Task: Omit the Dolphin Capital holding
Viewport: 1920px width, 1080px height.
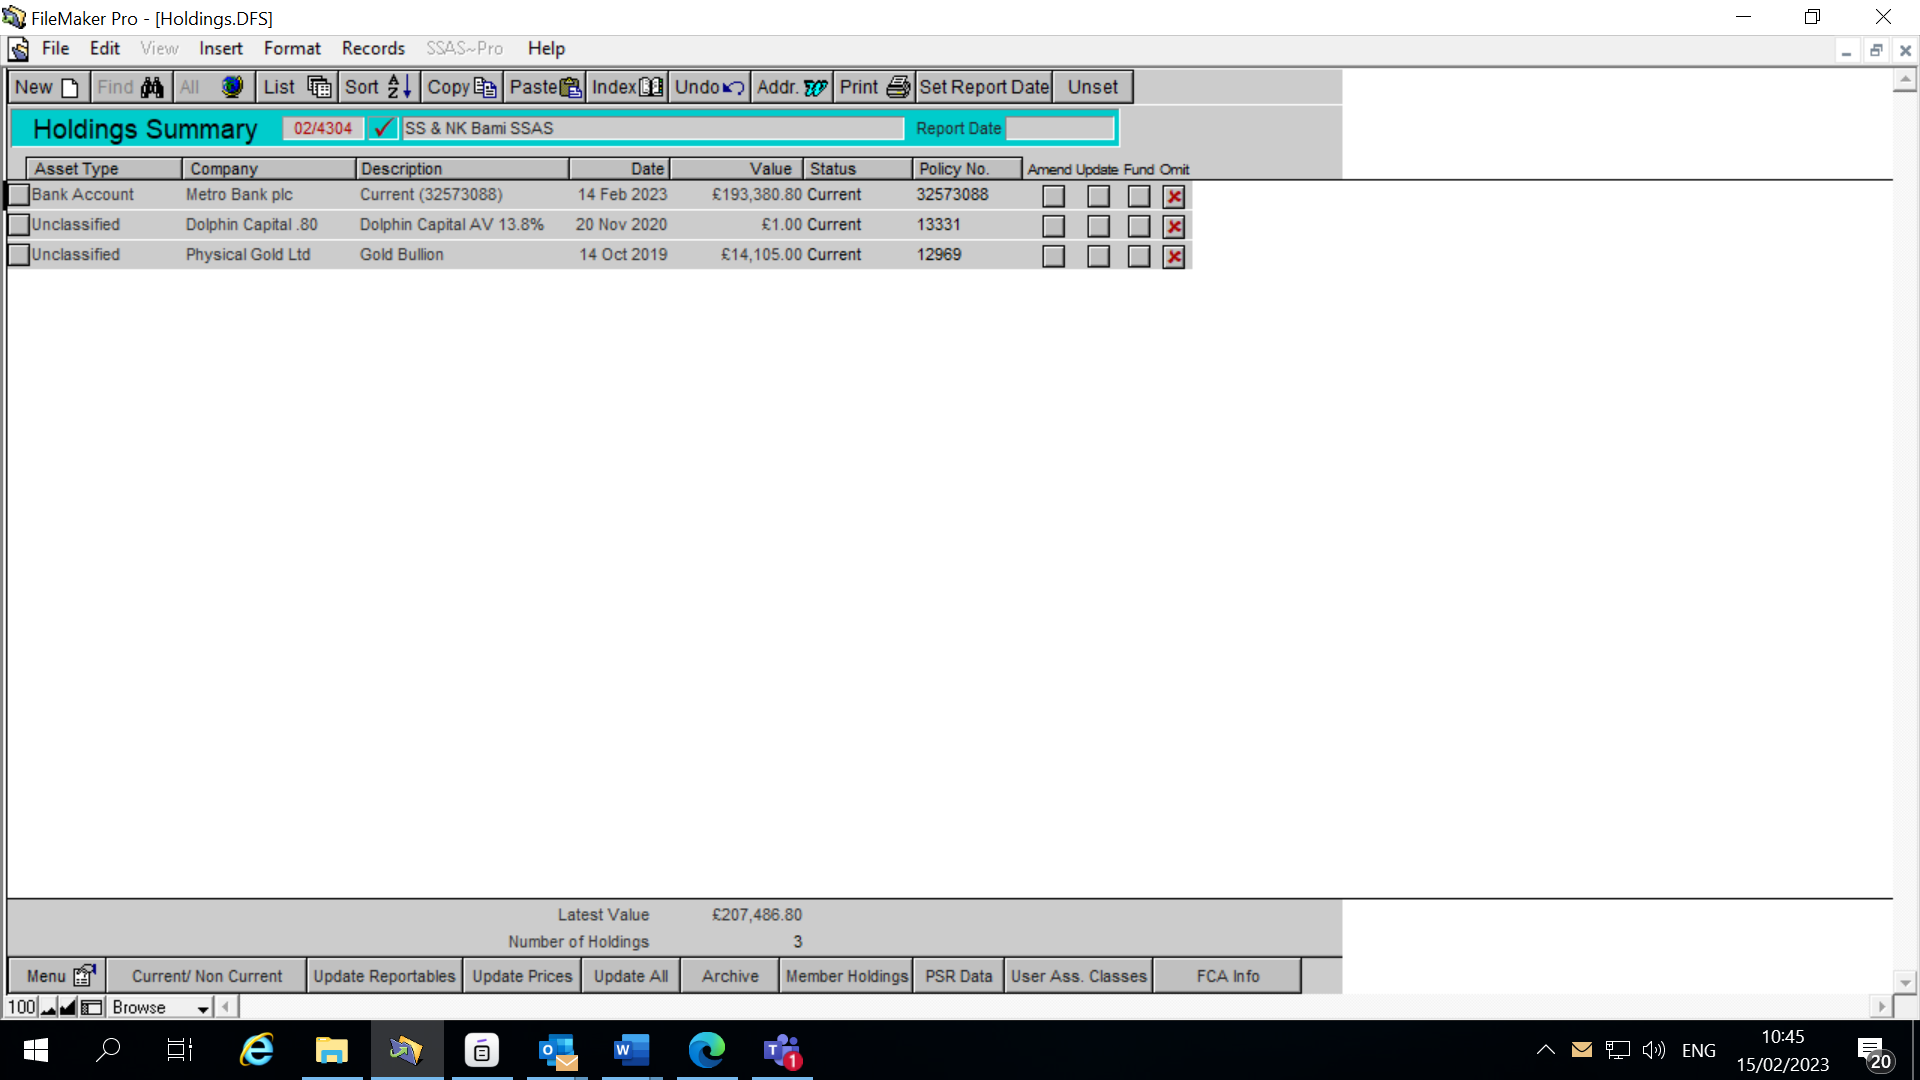Action: click(x=1174, y=226)
